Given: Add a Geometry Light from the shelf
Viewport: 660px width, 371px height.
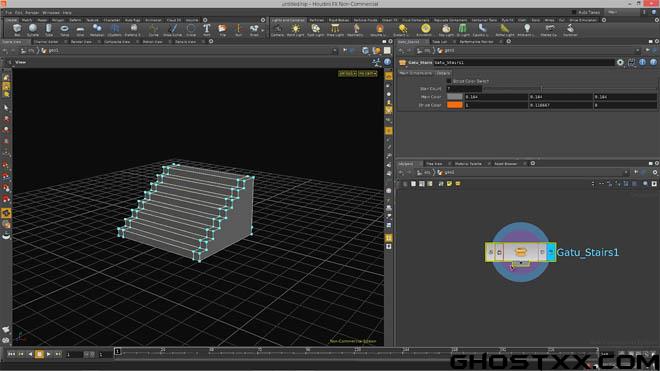Looking at the screenshot, I should [x=356, y=29].
